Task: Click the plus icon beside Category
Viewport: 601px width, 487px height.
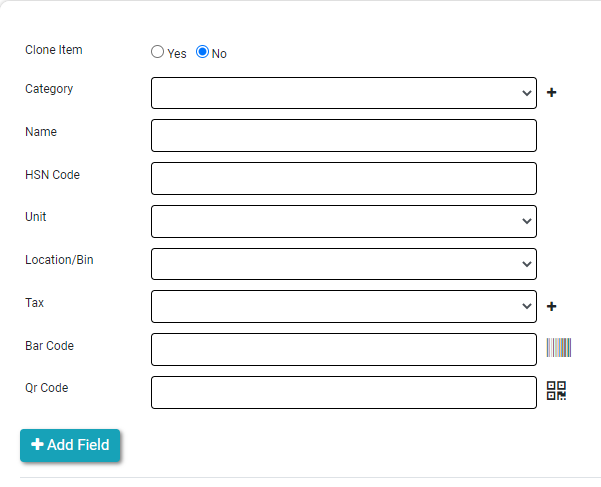Action: [551, 93]
